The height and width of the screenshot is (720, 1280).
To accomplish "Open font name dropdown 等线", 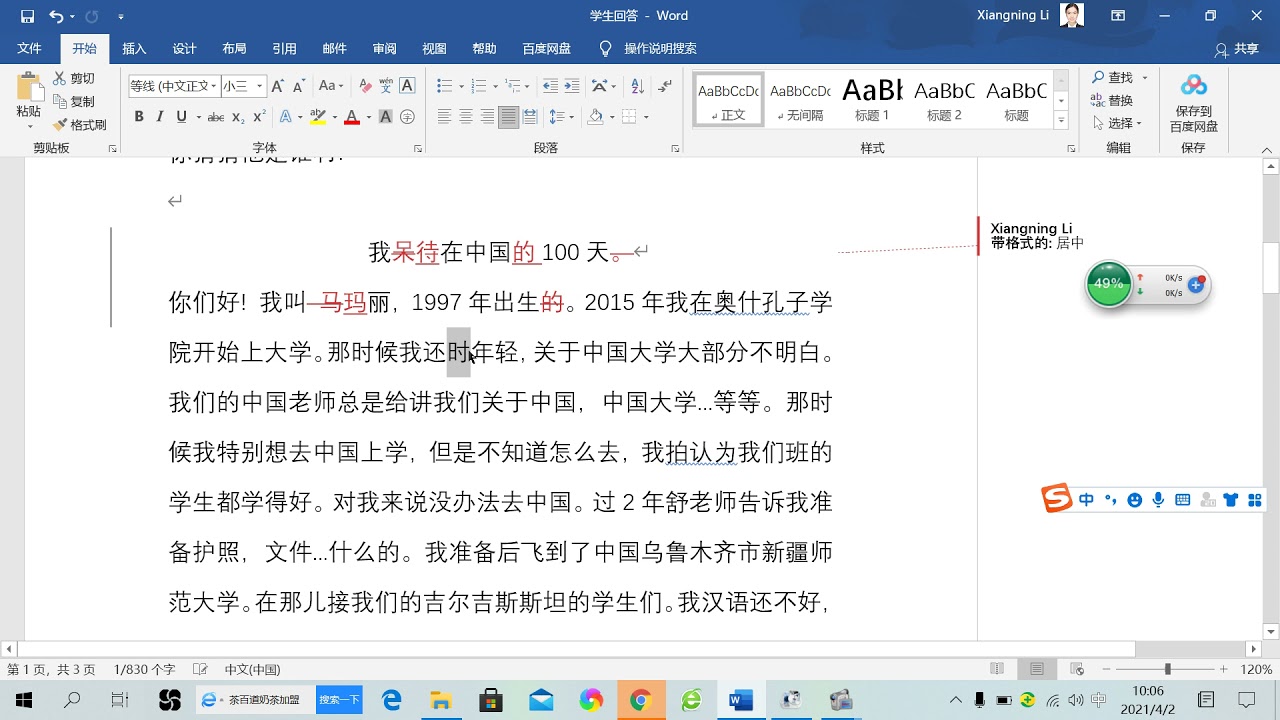I will point(214,86).
